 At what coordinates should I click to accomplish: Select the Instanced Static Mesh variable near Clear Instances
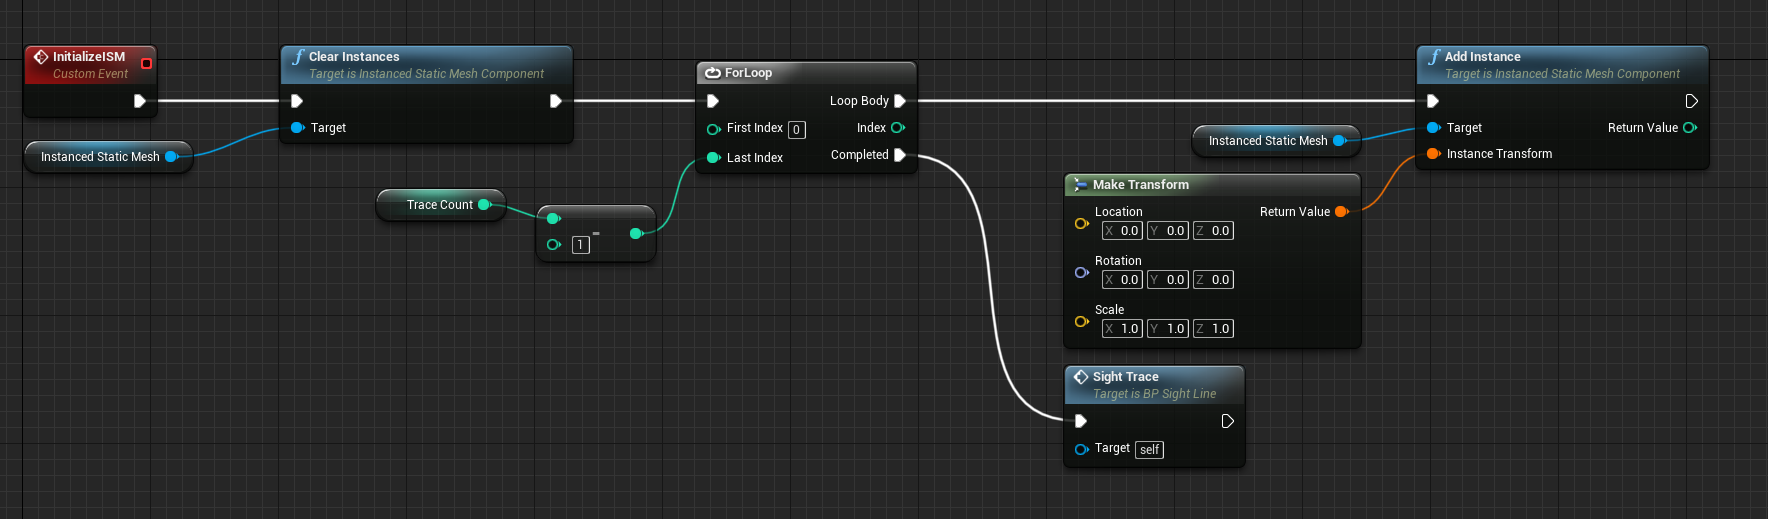pos(108,157)
